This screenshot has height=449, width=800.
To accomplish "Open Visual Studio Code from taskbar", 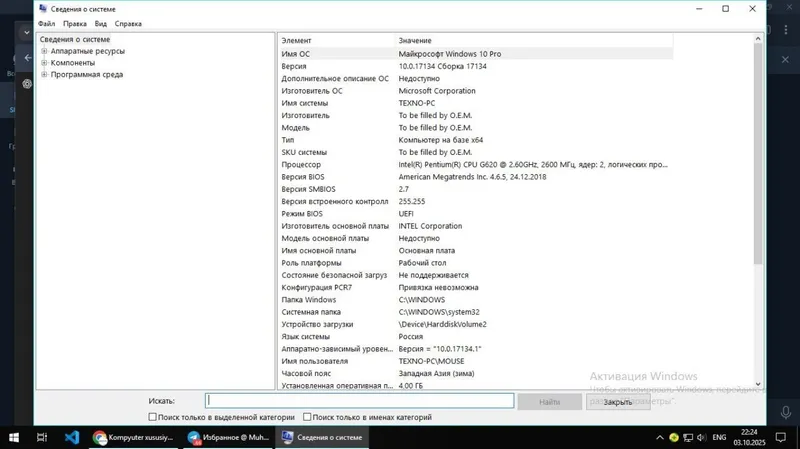I will (x=72, y=437).
